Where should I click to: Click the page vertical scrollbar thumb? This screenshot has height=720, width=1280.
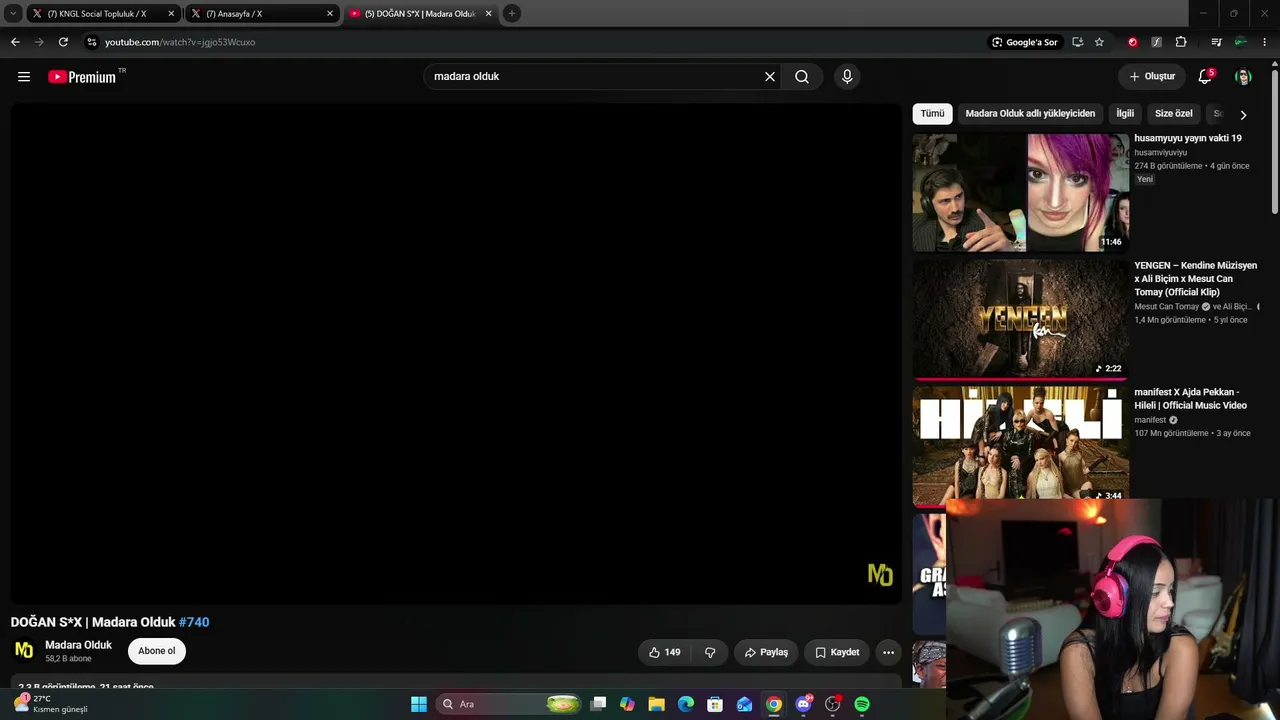(1274, 140)
